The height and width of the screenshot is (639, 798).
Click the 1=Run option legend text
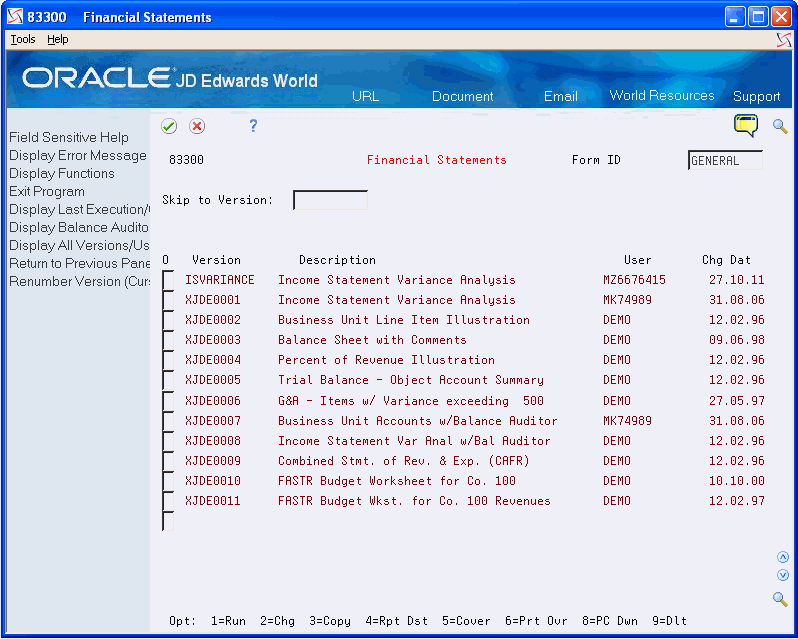228,621
